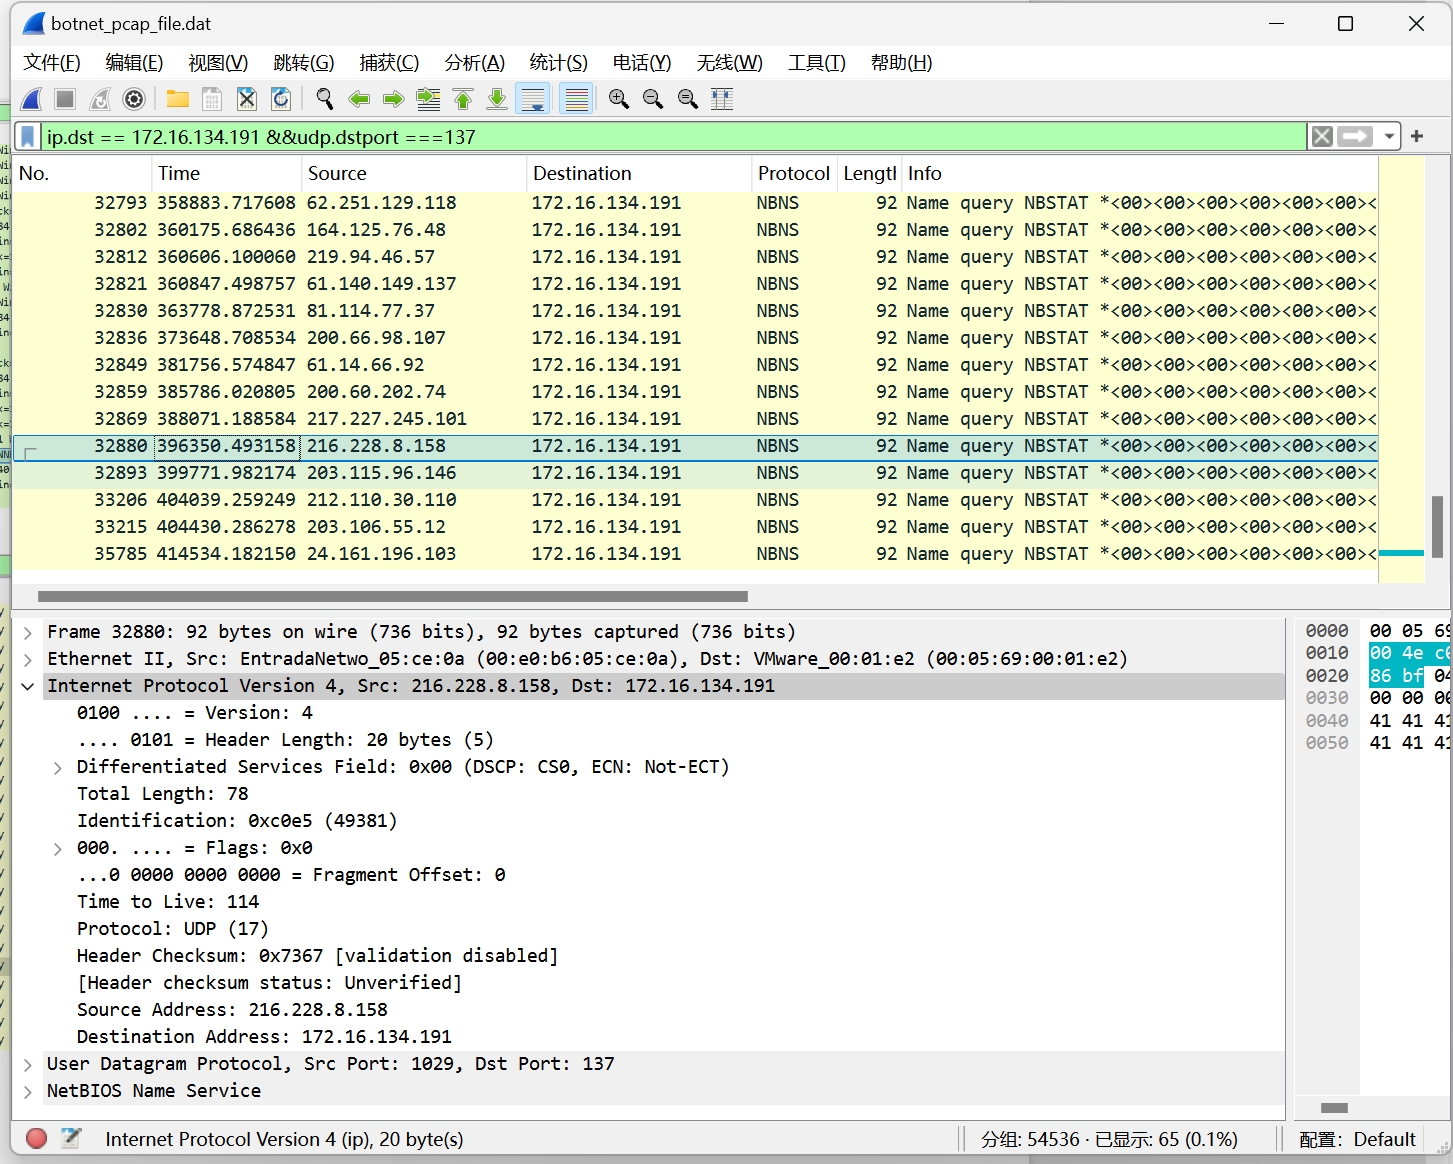Save the capture file icon

click(x=212, y=99)
